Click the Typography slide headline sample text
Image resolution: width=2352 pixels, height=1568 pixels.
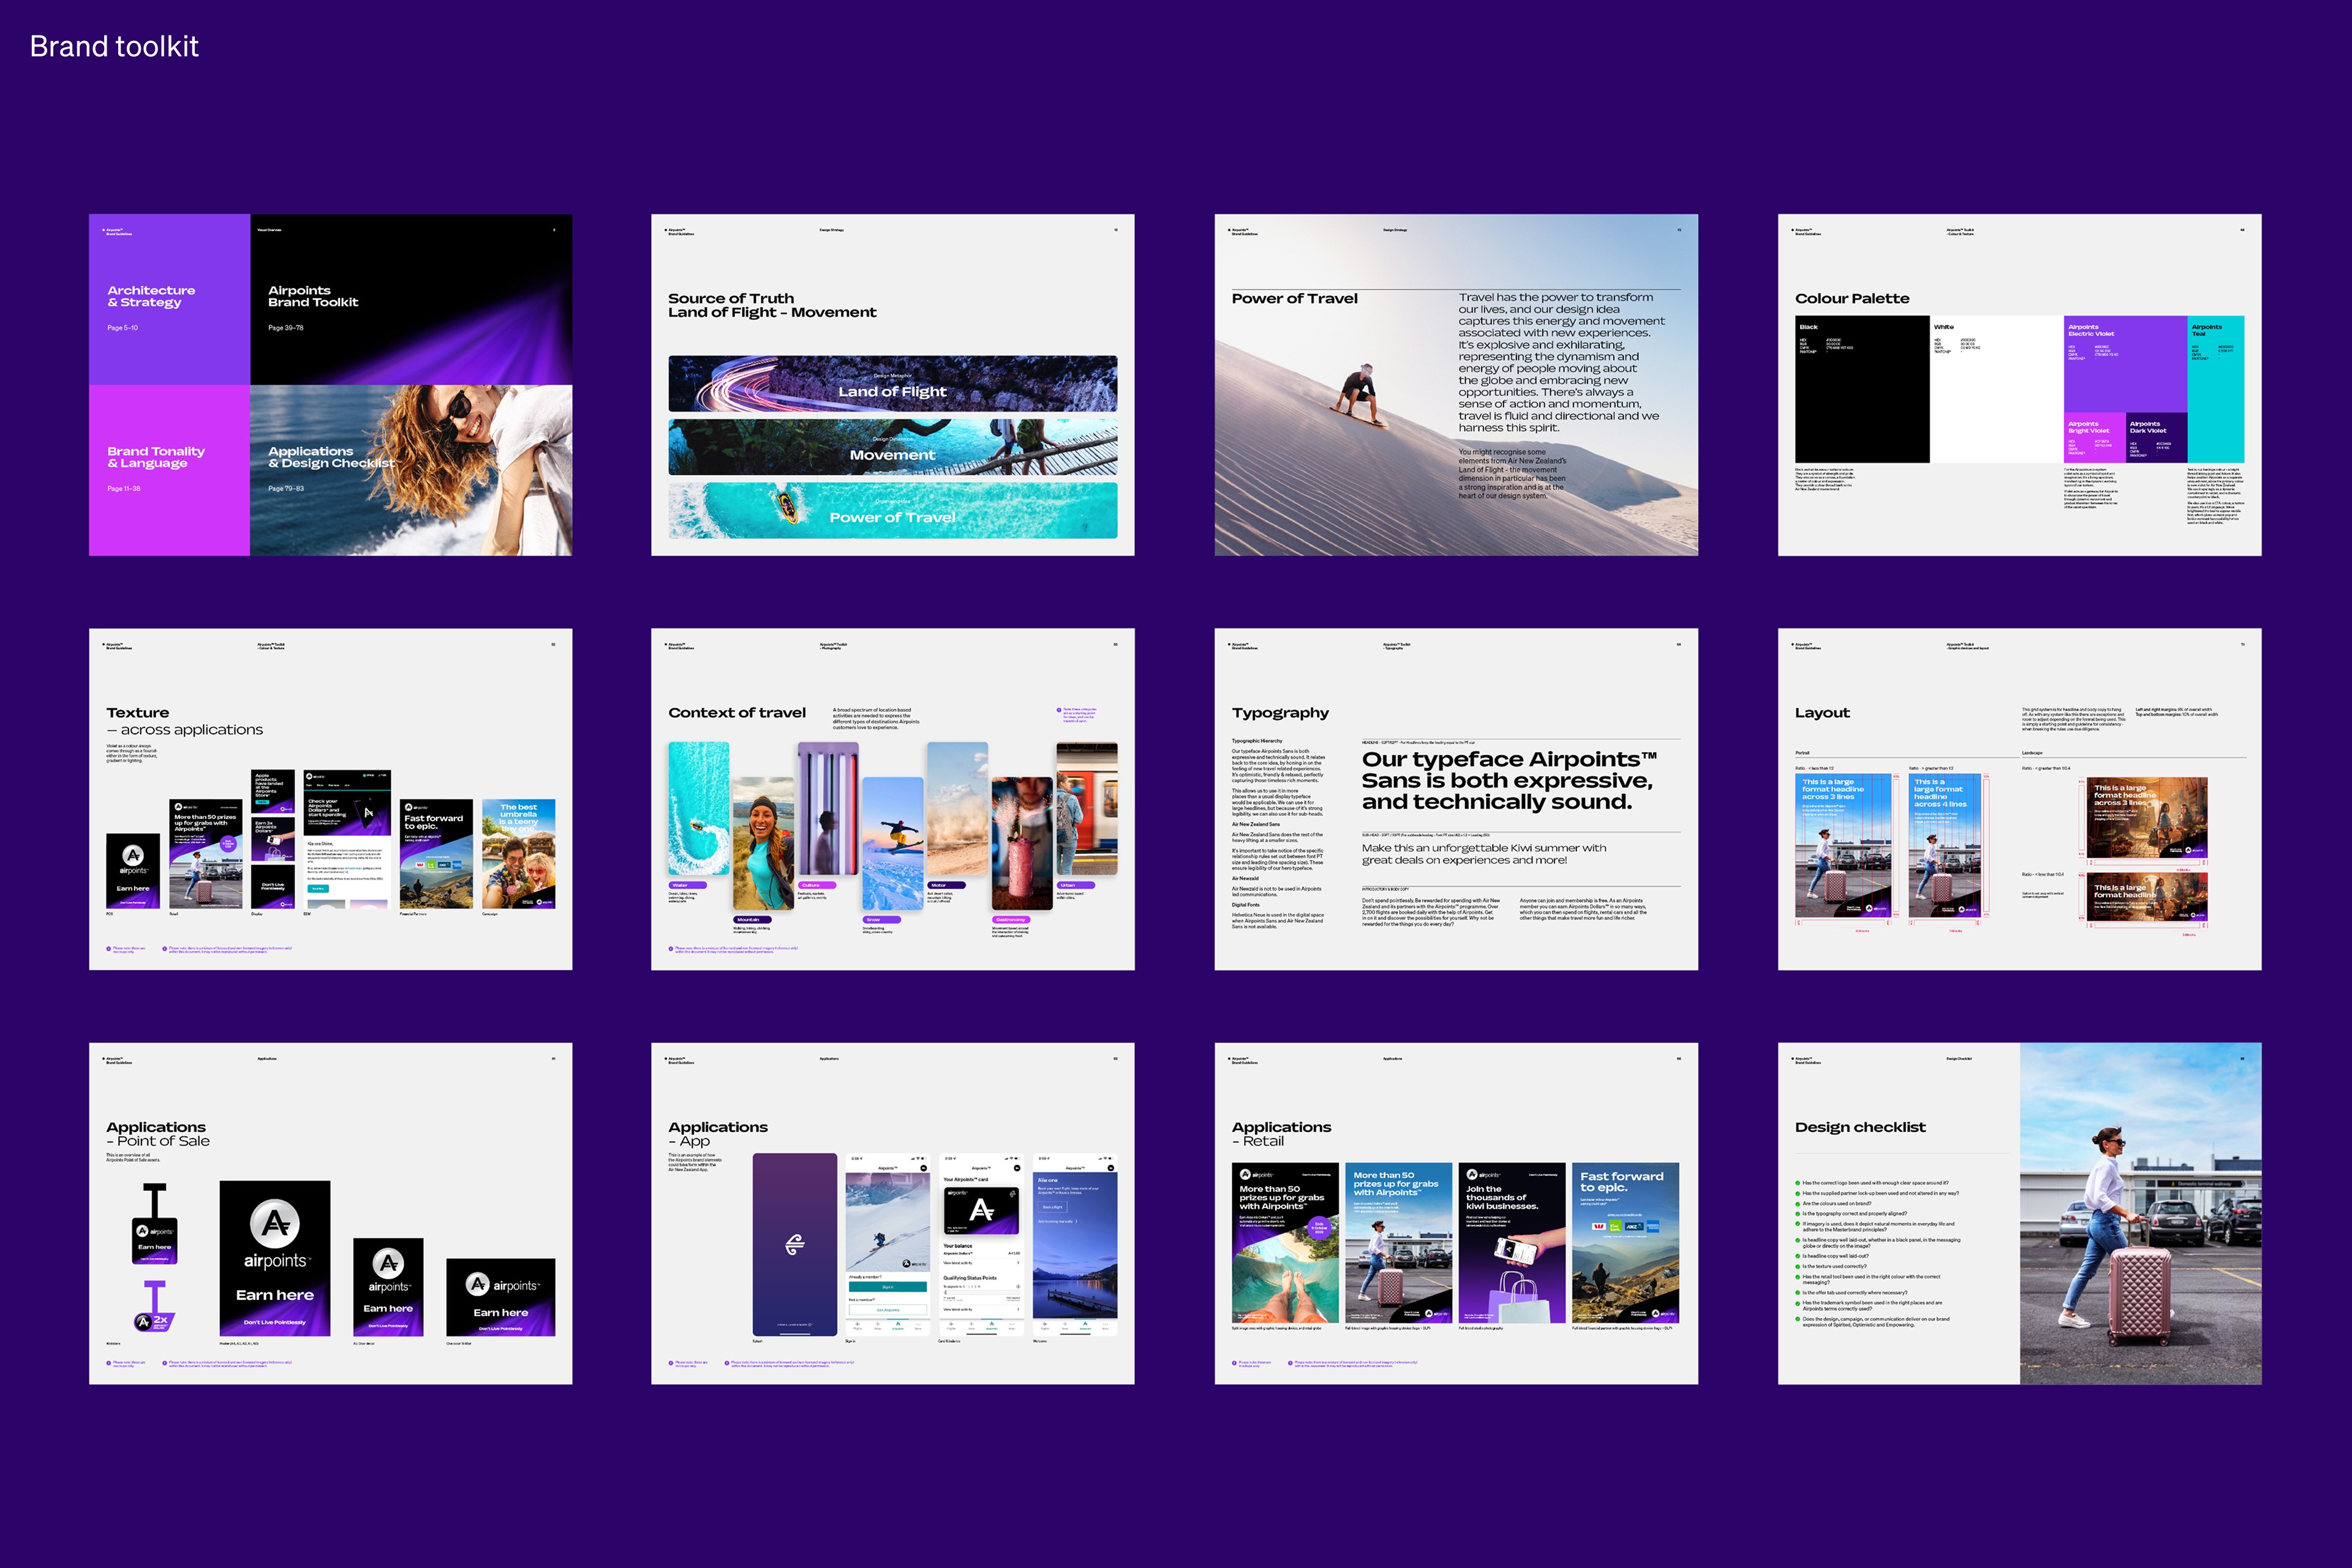click(x=1507, y=780)
